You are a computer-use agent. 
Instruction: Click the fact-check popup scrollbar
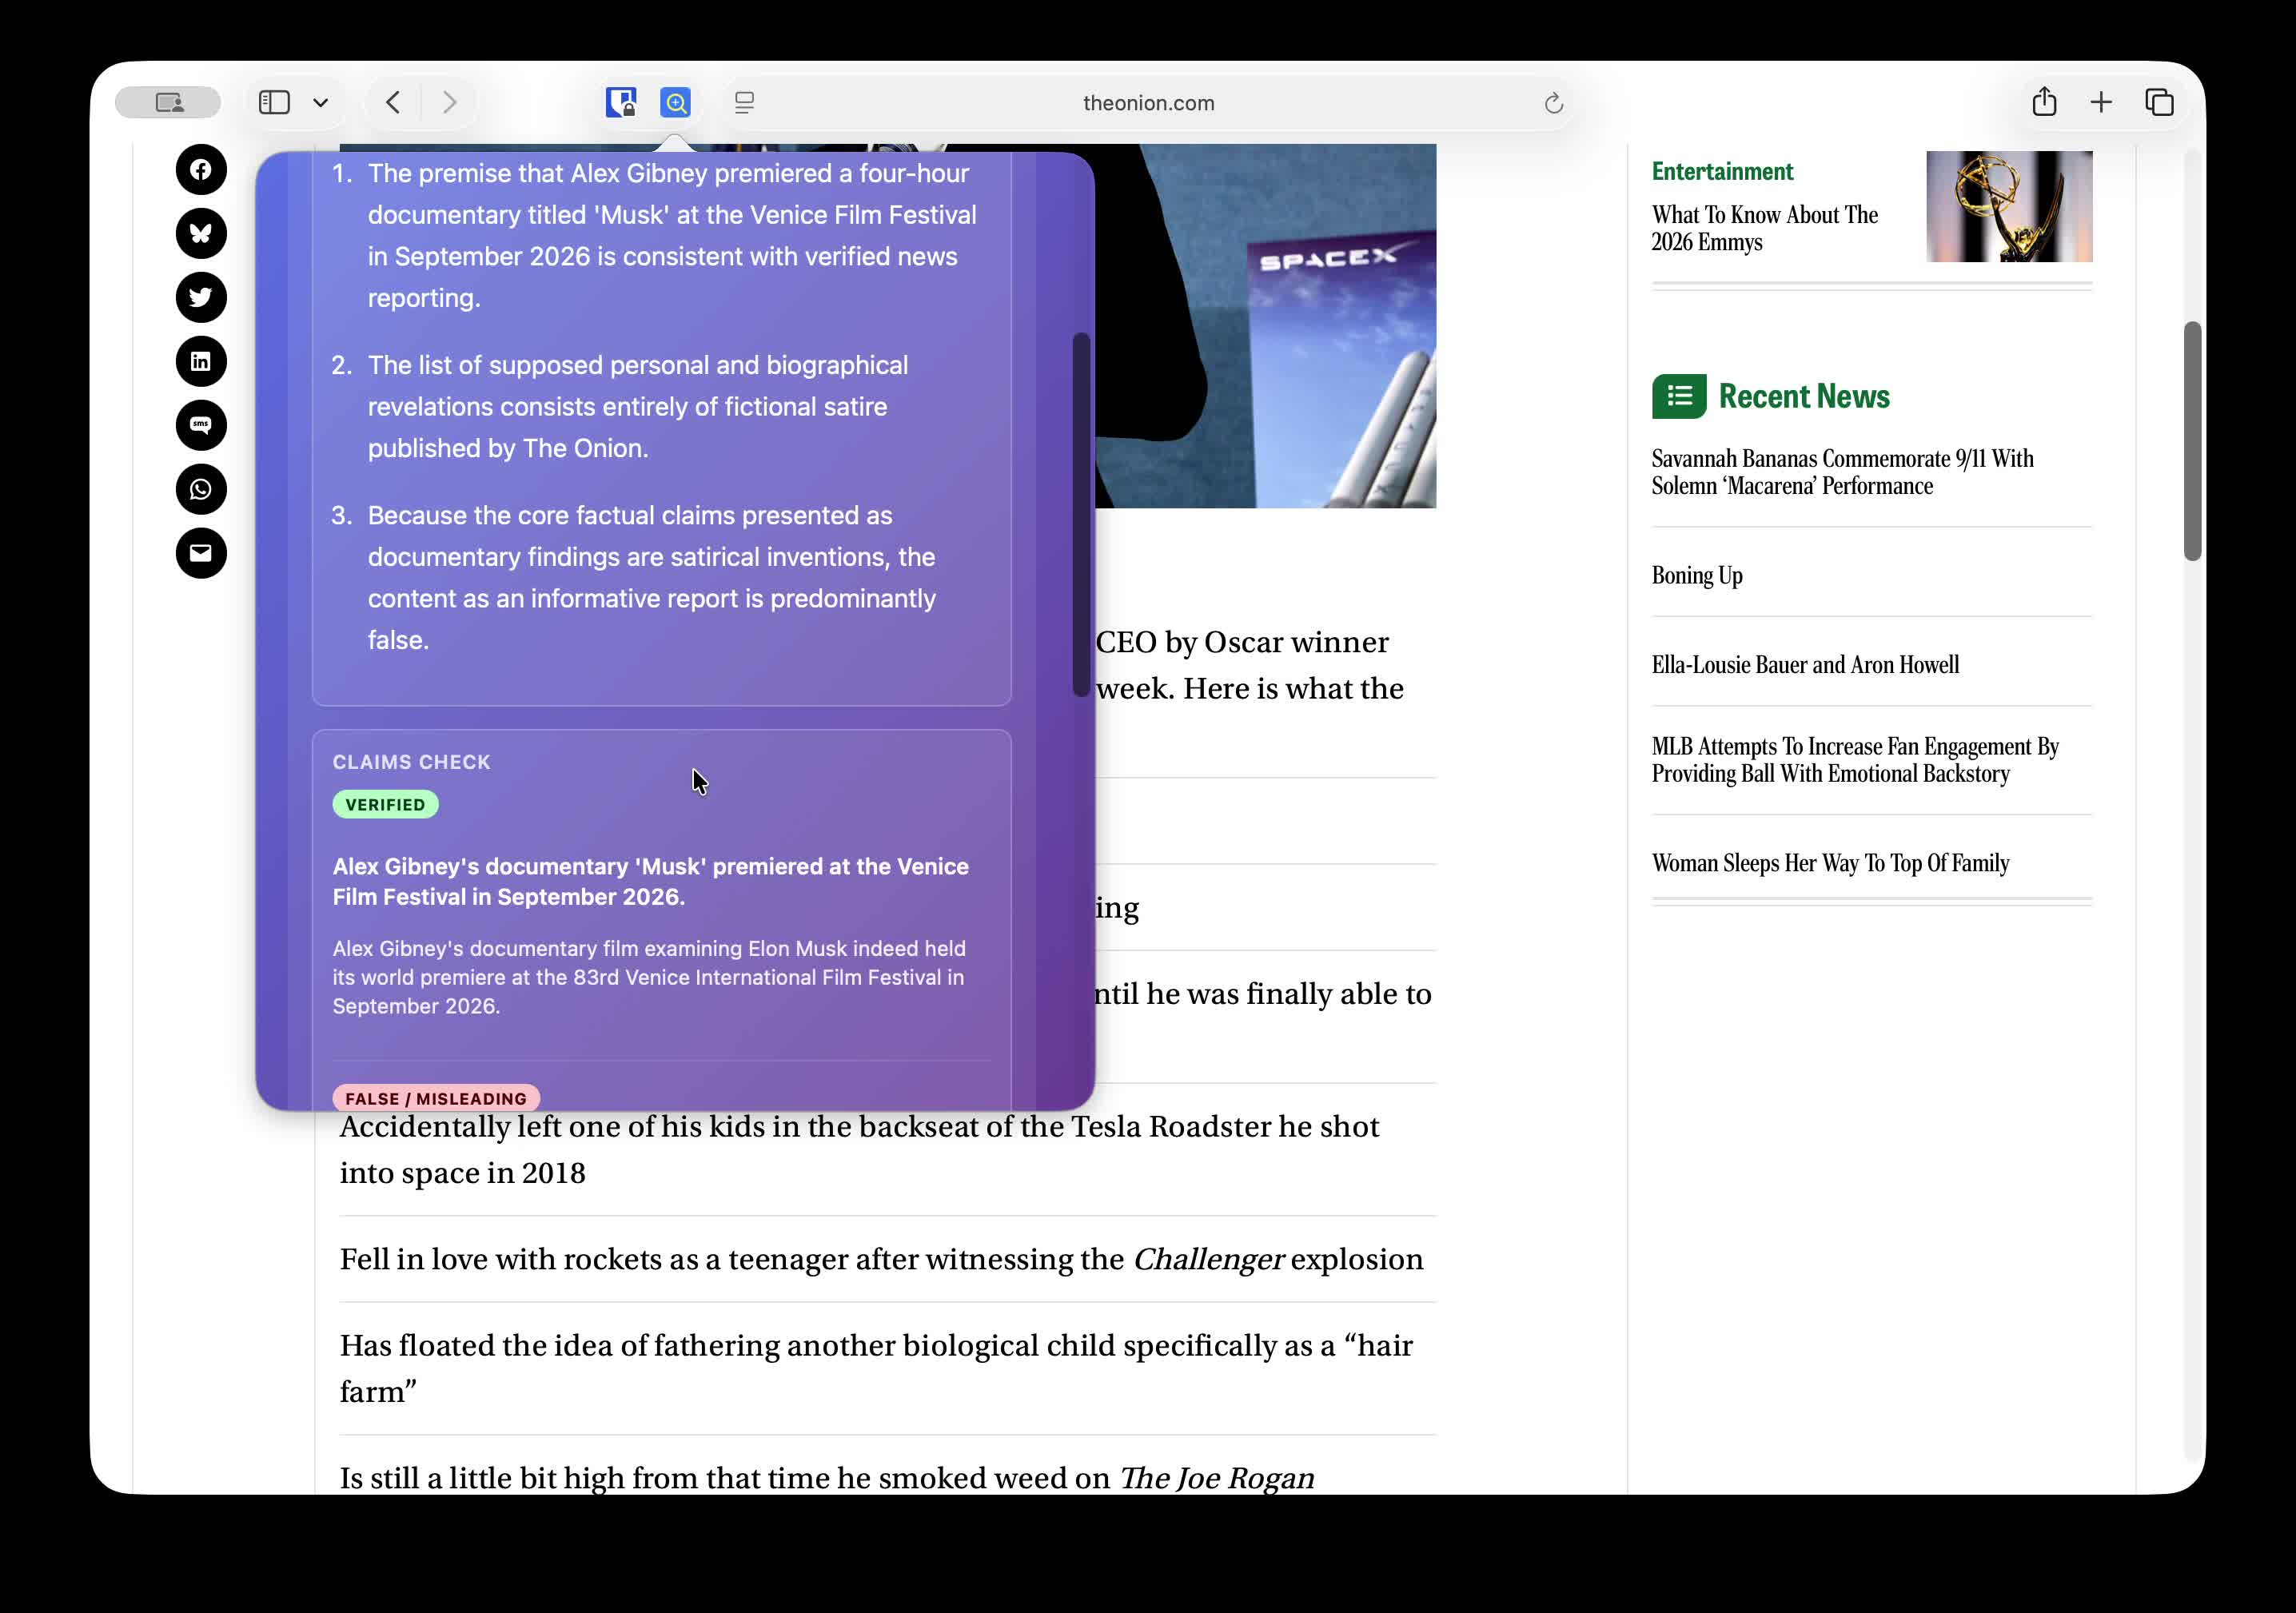[1081, 514]
